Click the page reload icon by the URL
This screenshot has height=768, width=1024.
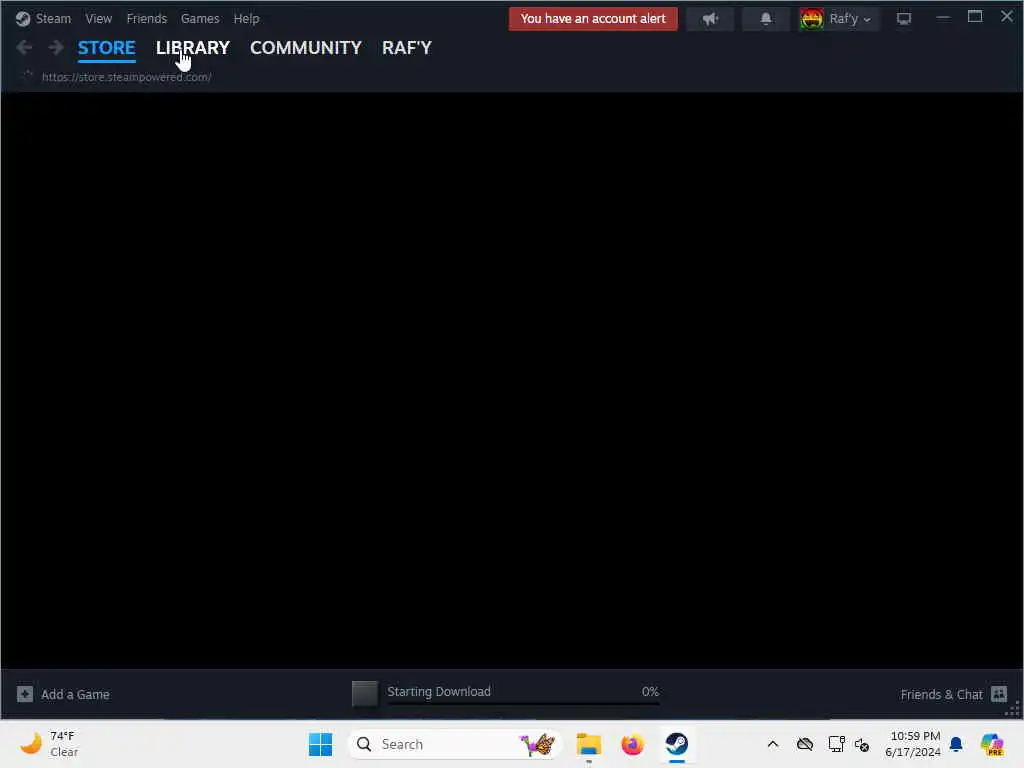(x=27, y=75)
